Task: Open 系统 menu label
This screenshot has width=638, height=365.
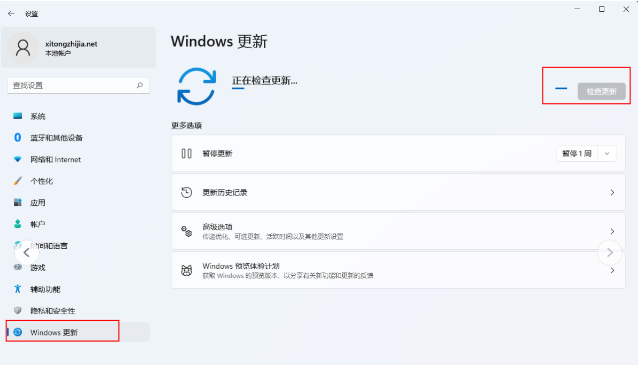Action: tap(38, 116)
